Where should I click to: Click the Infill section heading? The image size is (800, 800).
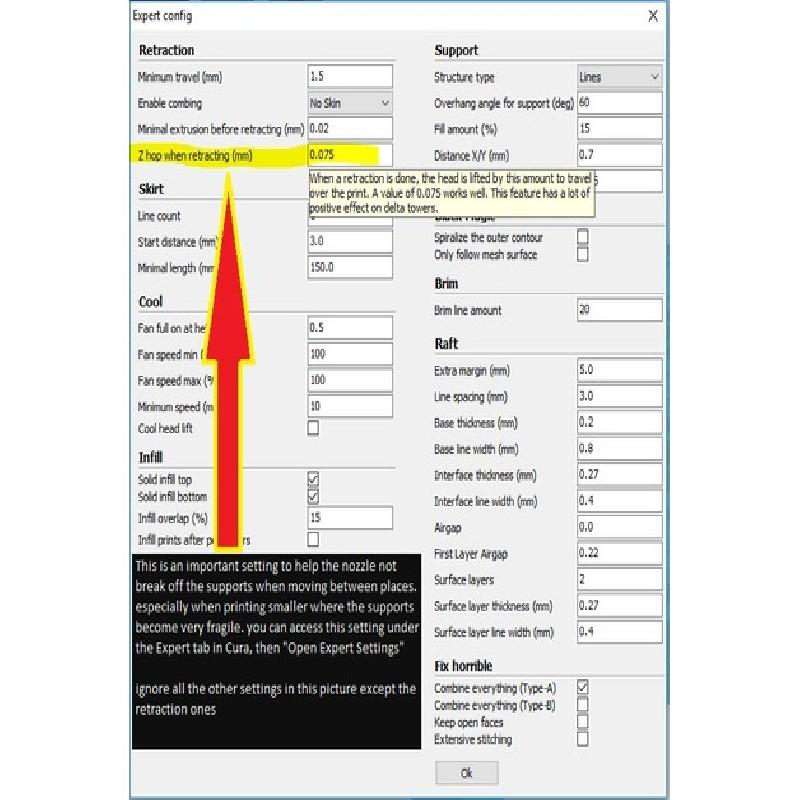[151, 457]
